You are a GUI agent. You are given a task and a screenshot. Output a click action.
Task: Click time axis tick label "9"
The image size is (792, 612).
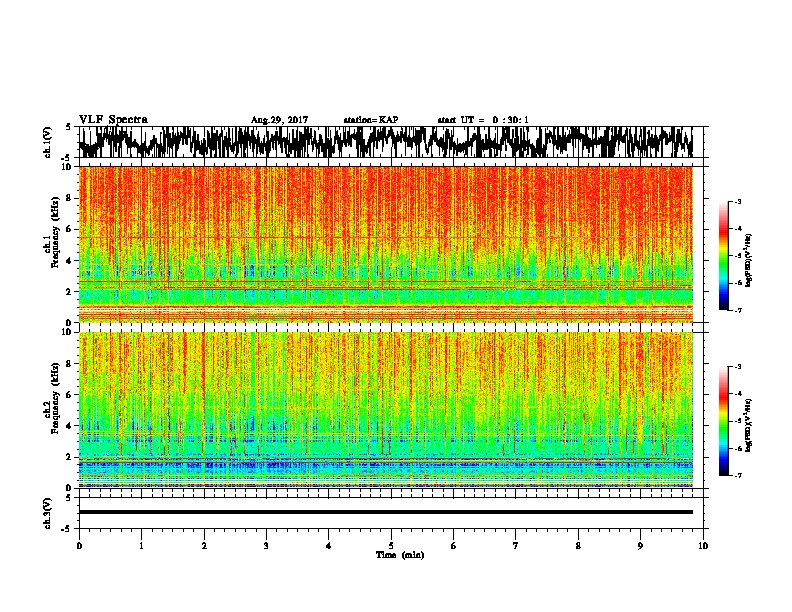640,546
